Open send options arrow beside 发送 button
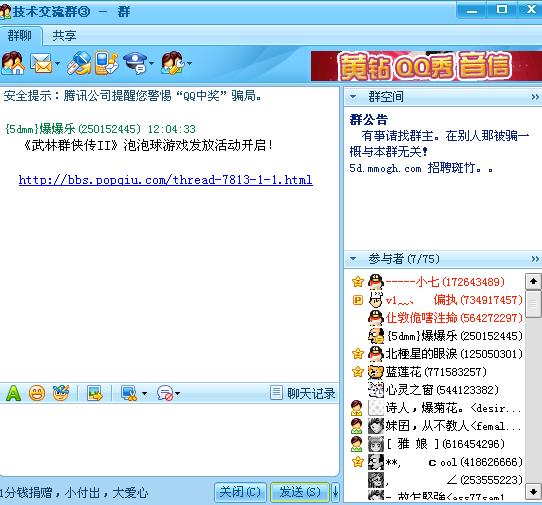 pos(335,492)
